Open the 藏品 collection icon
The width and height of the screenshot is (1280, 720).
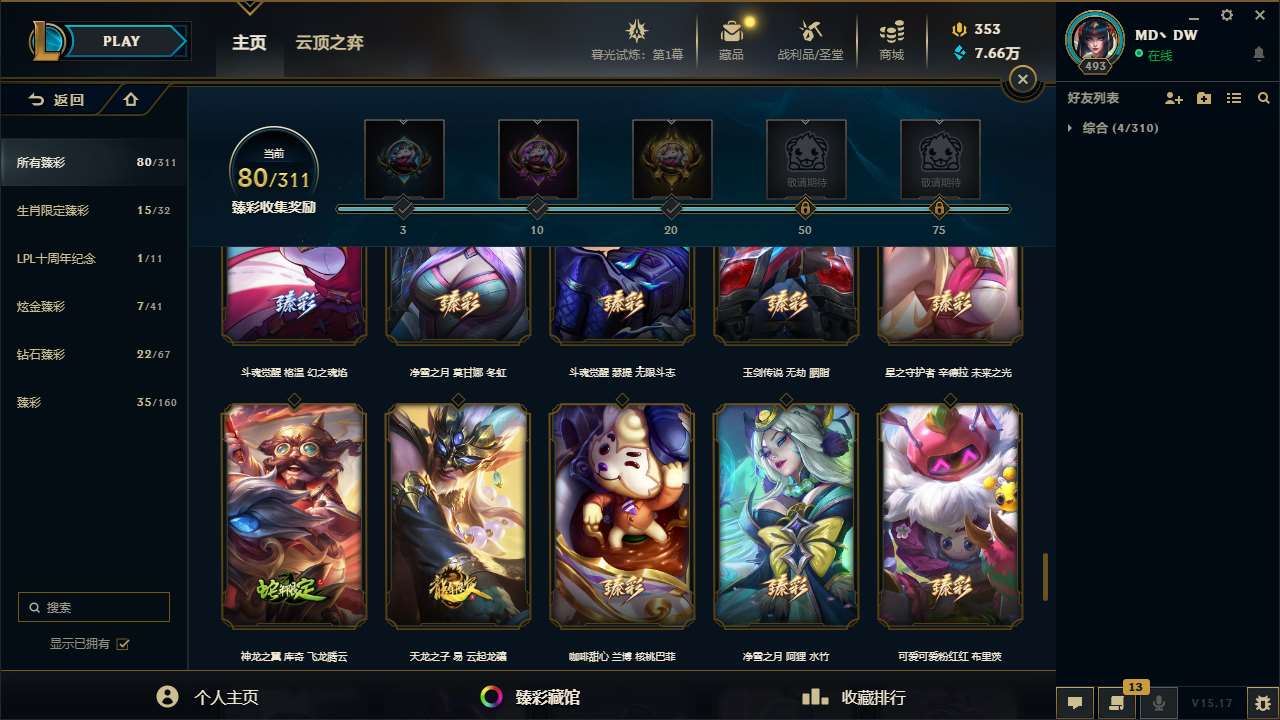click(x=732, y=40)
